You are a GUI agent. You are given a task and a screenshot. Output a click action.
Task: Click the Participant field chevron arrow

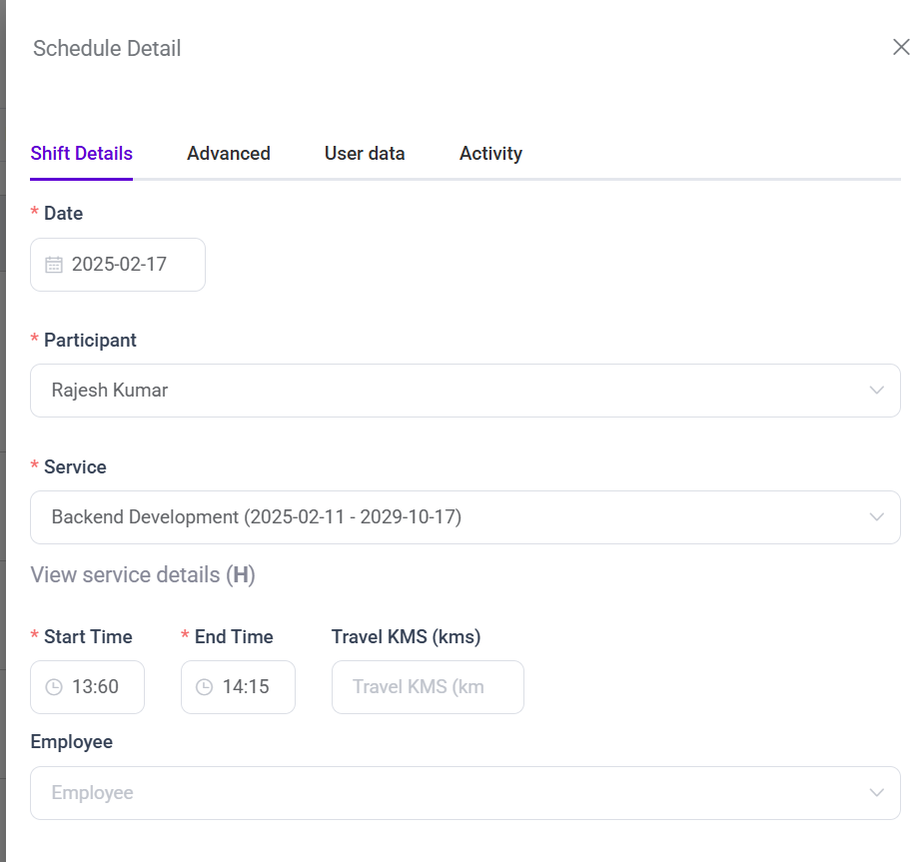point(877,390)
